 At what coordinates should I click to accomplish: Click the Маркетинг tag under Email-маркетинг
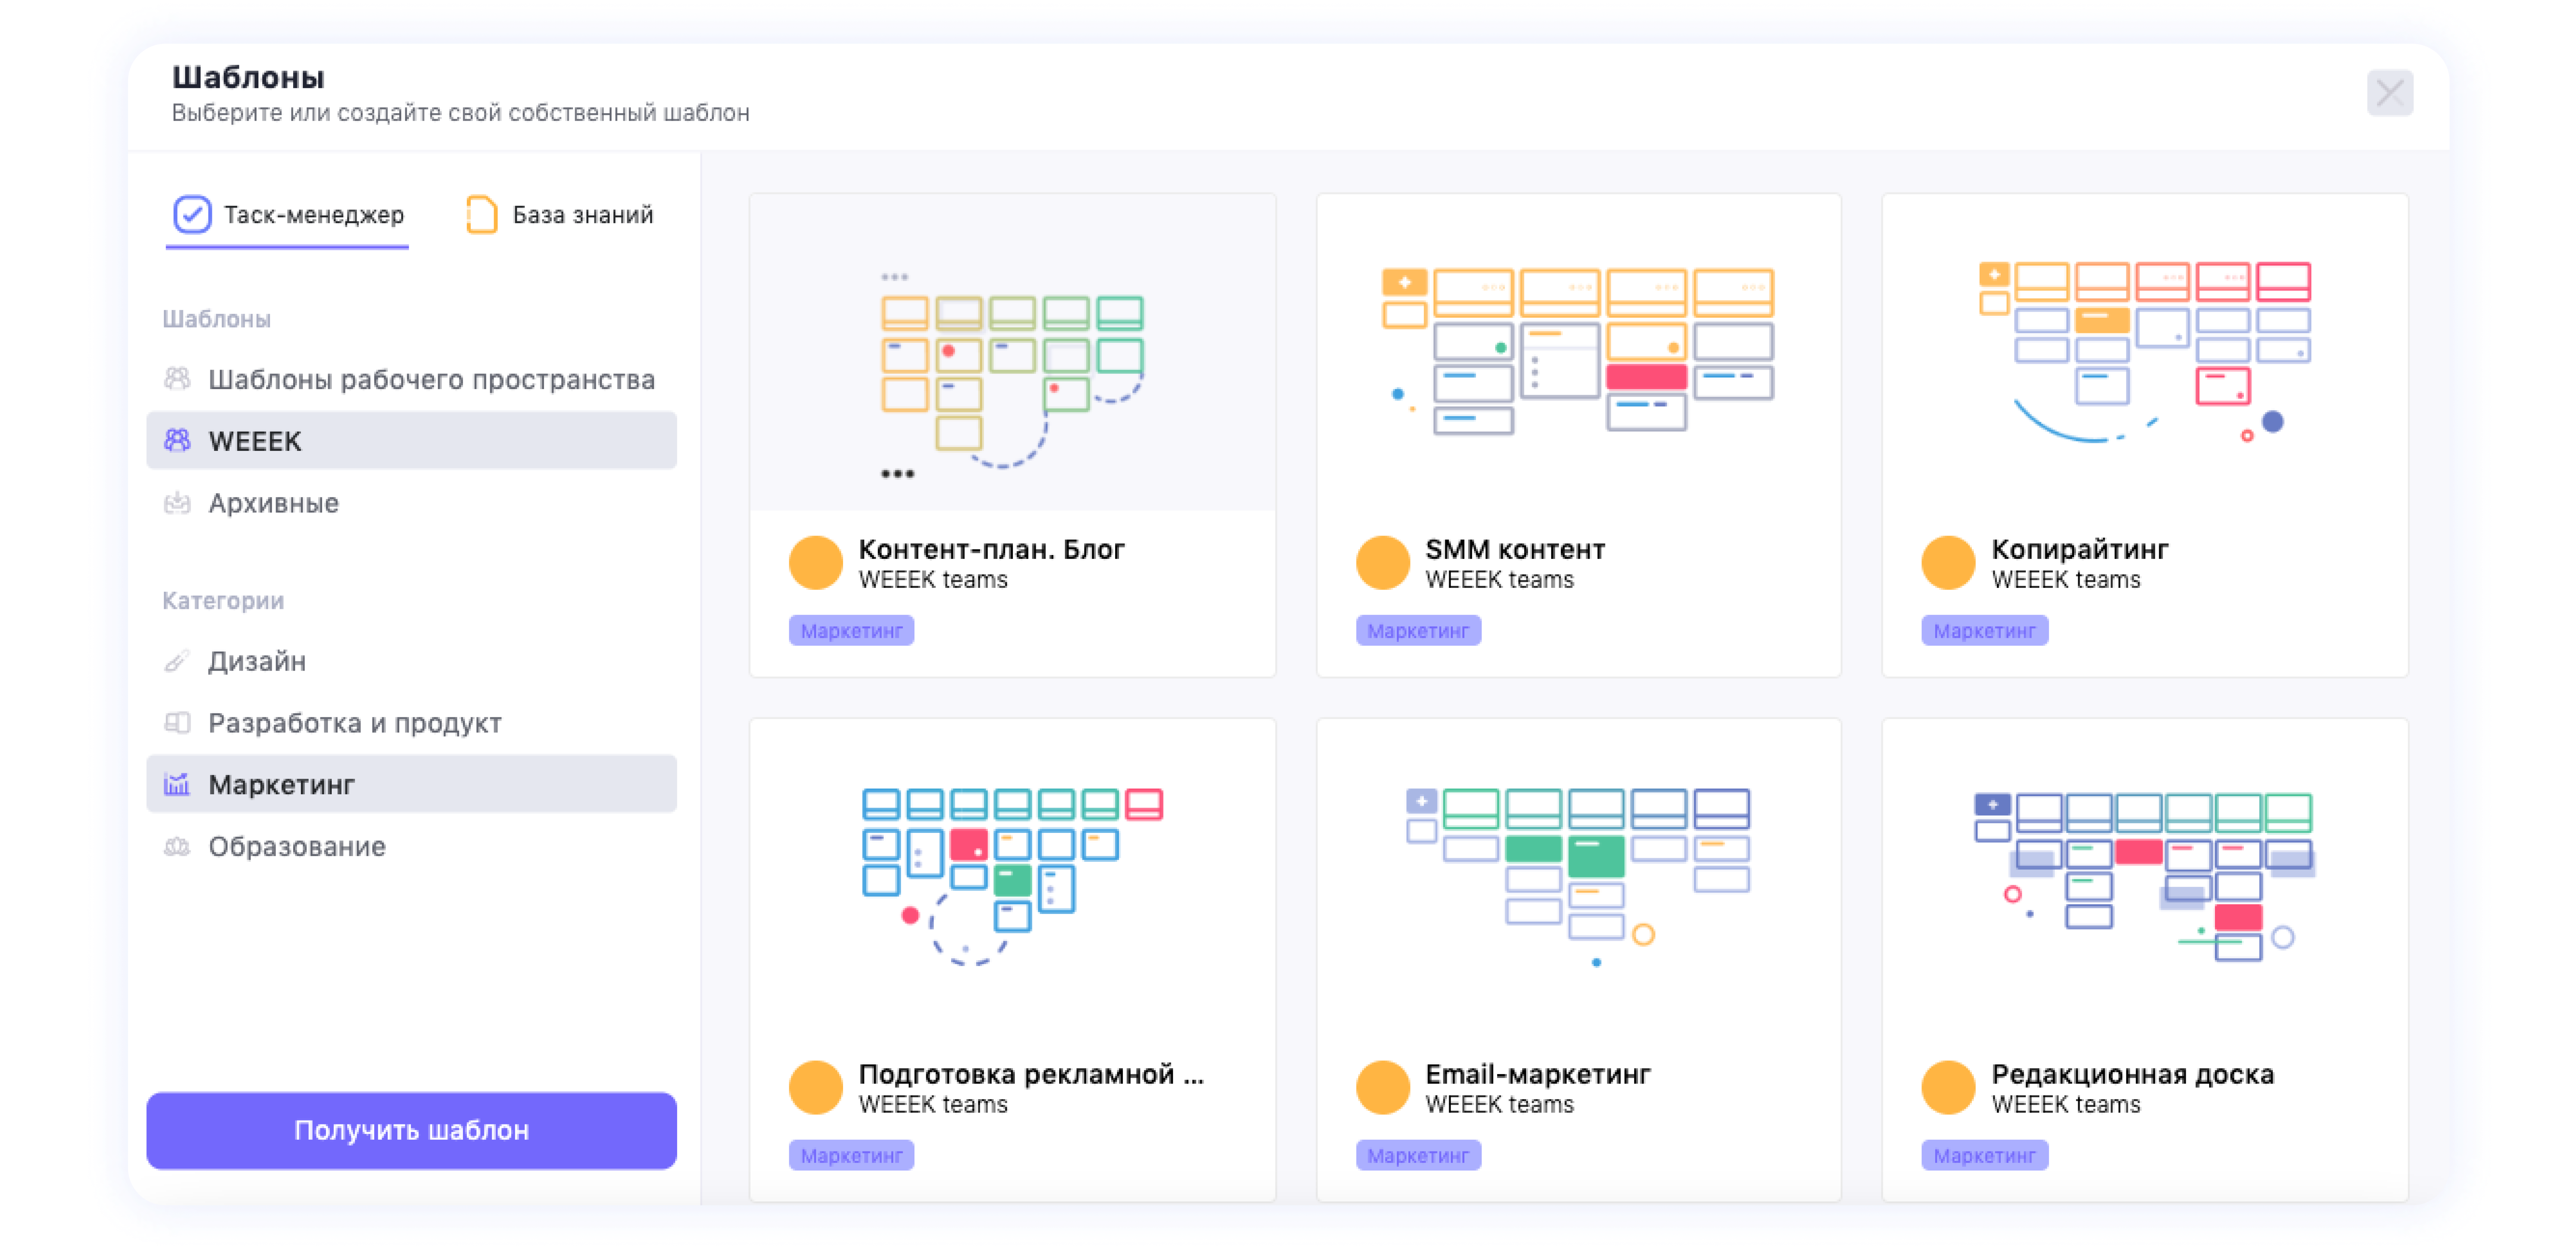coord(1417,1155)
